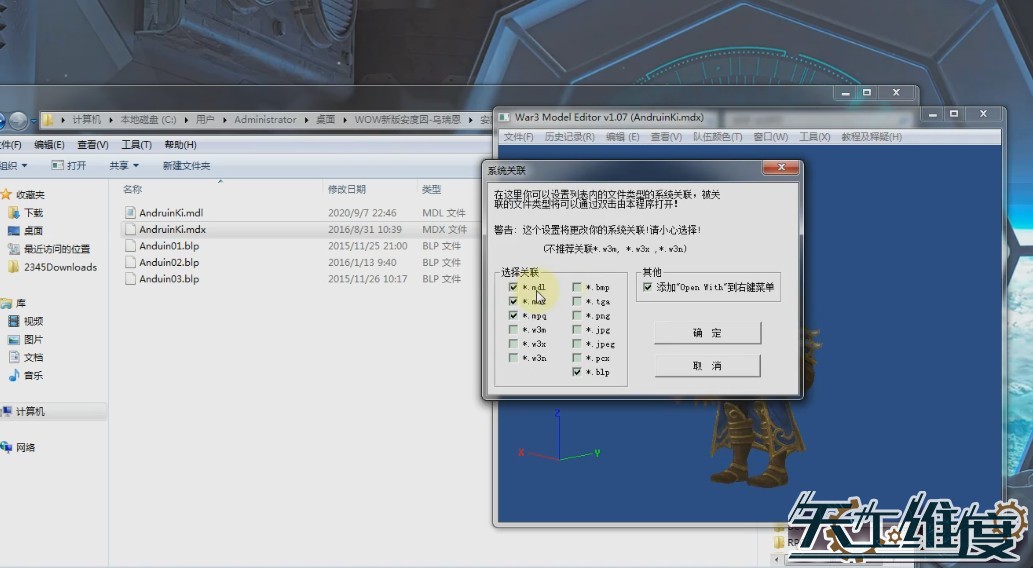Open Explorer's 工具(T) menu

(136, 145)
